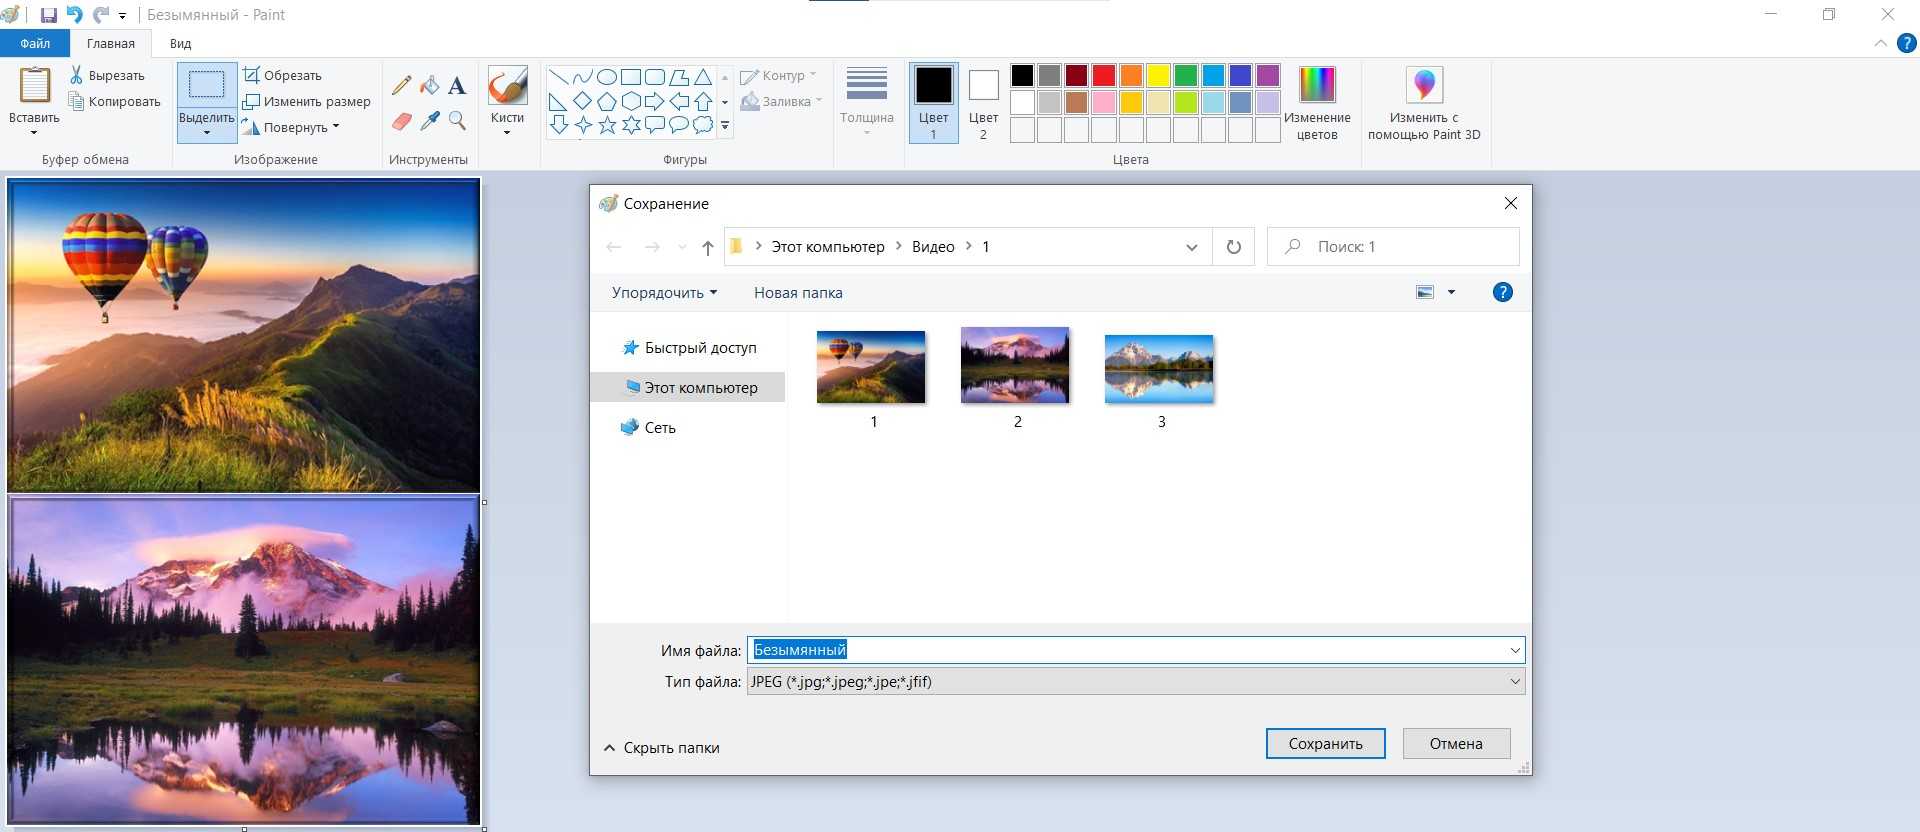Open the Файл menu tab
The width and height of the screenshot is (1920, 832).
35,43
